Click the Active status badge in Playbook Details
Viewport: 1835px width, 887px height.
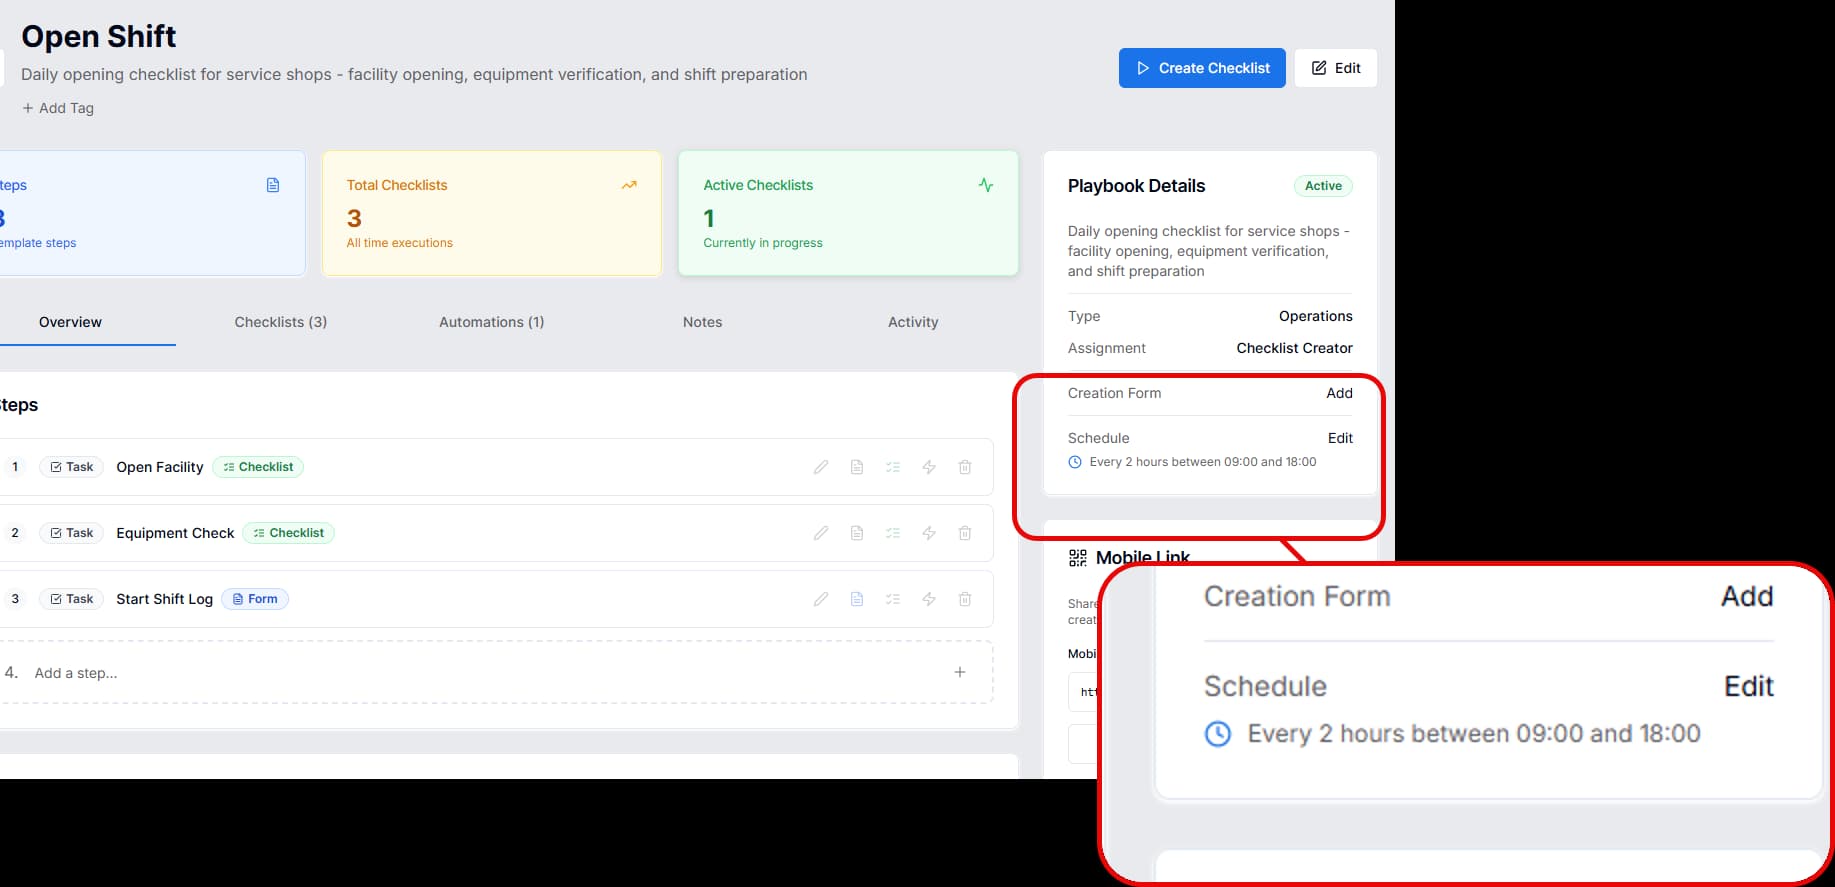coord(1322,185)
